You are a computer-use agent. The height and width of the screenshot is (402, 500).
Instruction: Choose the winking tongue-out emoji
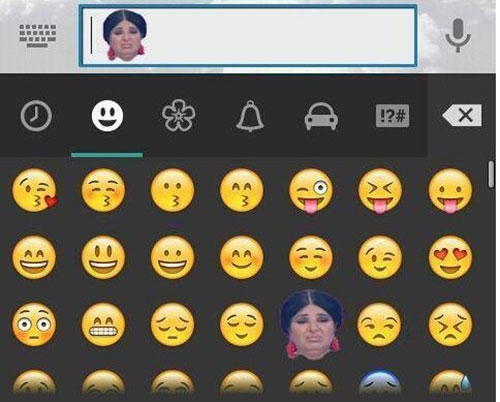coord(311,191)
